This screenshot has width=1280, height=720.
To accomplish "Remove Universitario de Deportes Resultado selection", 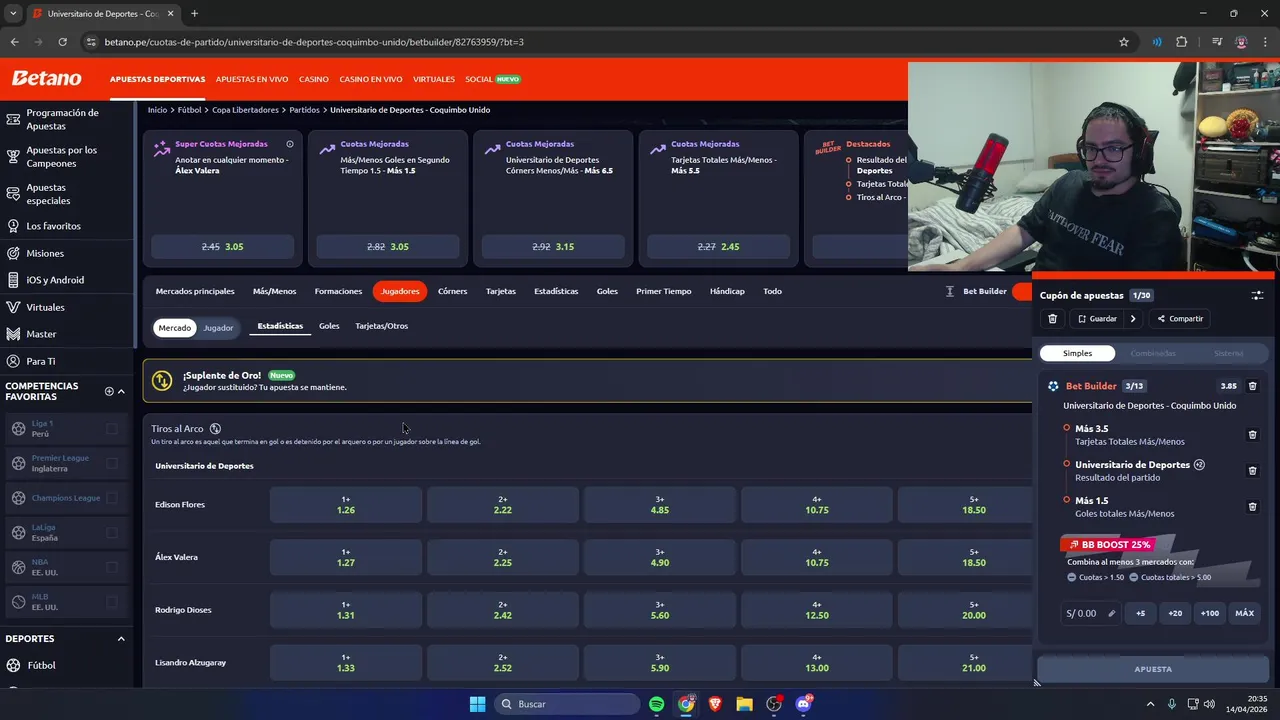I will (x=1252, y=471).
